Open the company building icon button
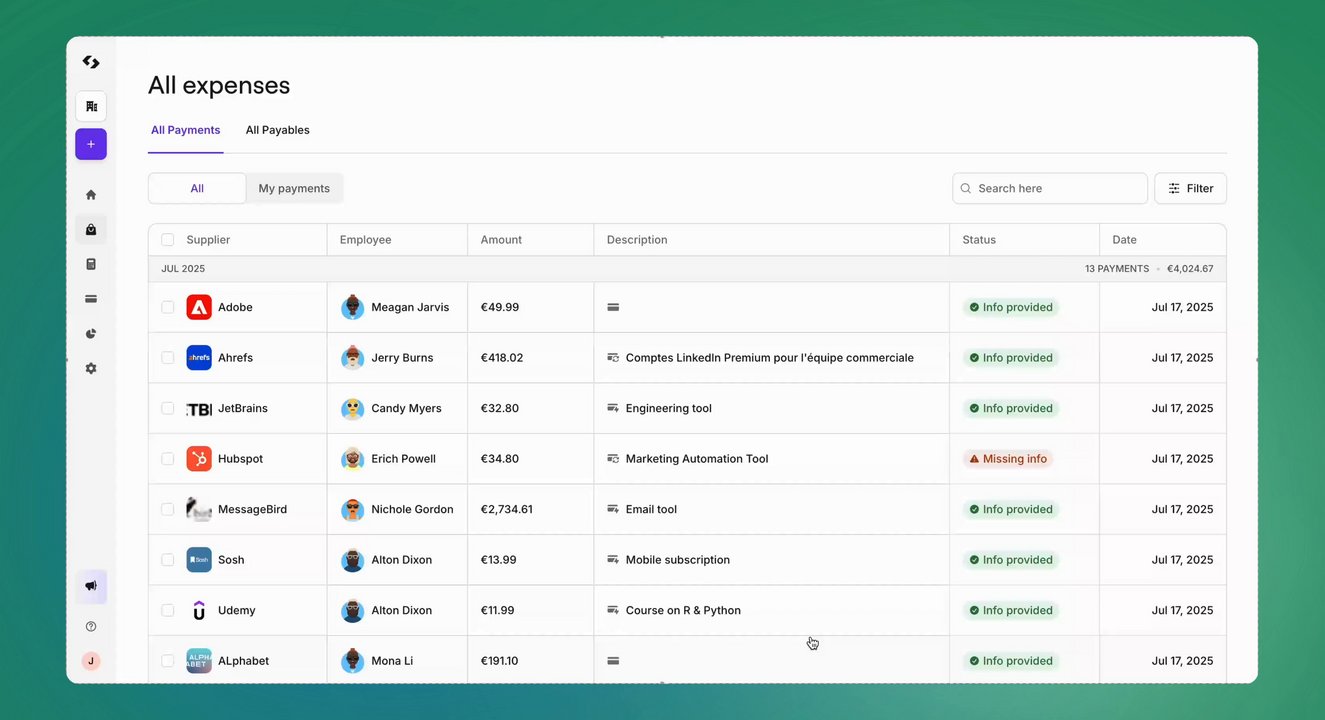This screenshot has height=720, width=1325. coord(91,106)
